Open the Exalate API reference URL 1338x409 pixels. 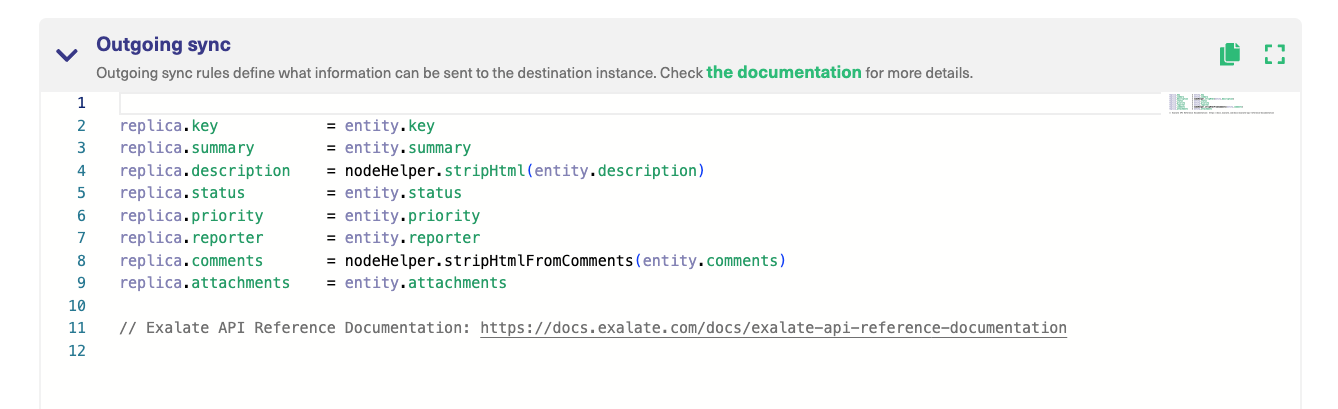(773, 328)
